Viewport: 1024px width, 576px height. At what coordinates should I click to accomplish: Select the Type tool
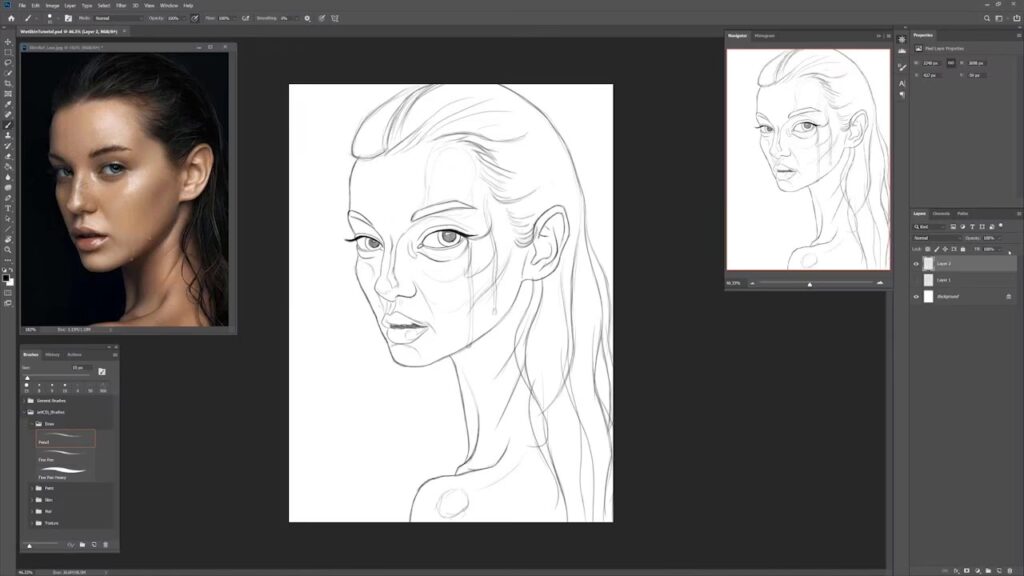(8, 208)
